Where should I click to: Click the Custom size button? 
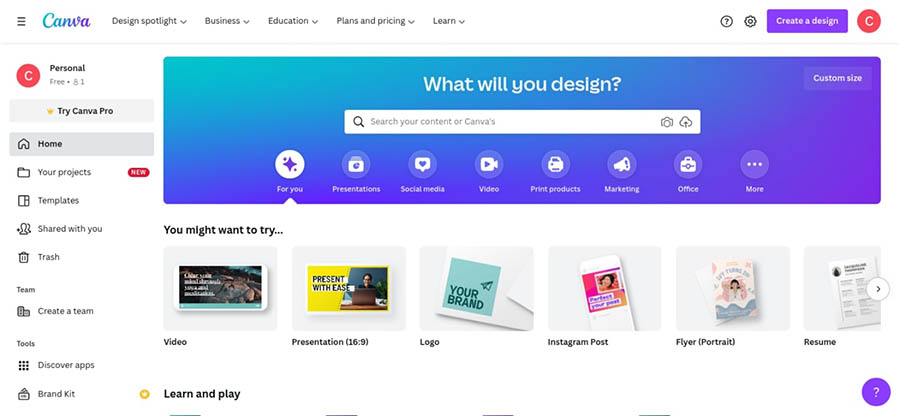tap(837, 78)
